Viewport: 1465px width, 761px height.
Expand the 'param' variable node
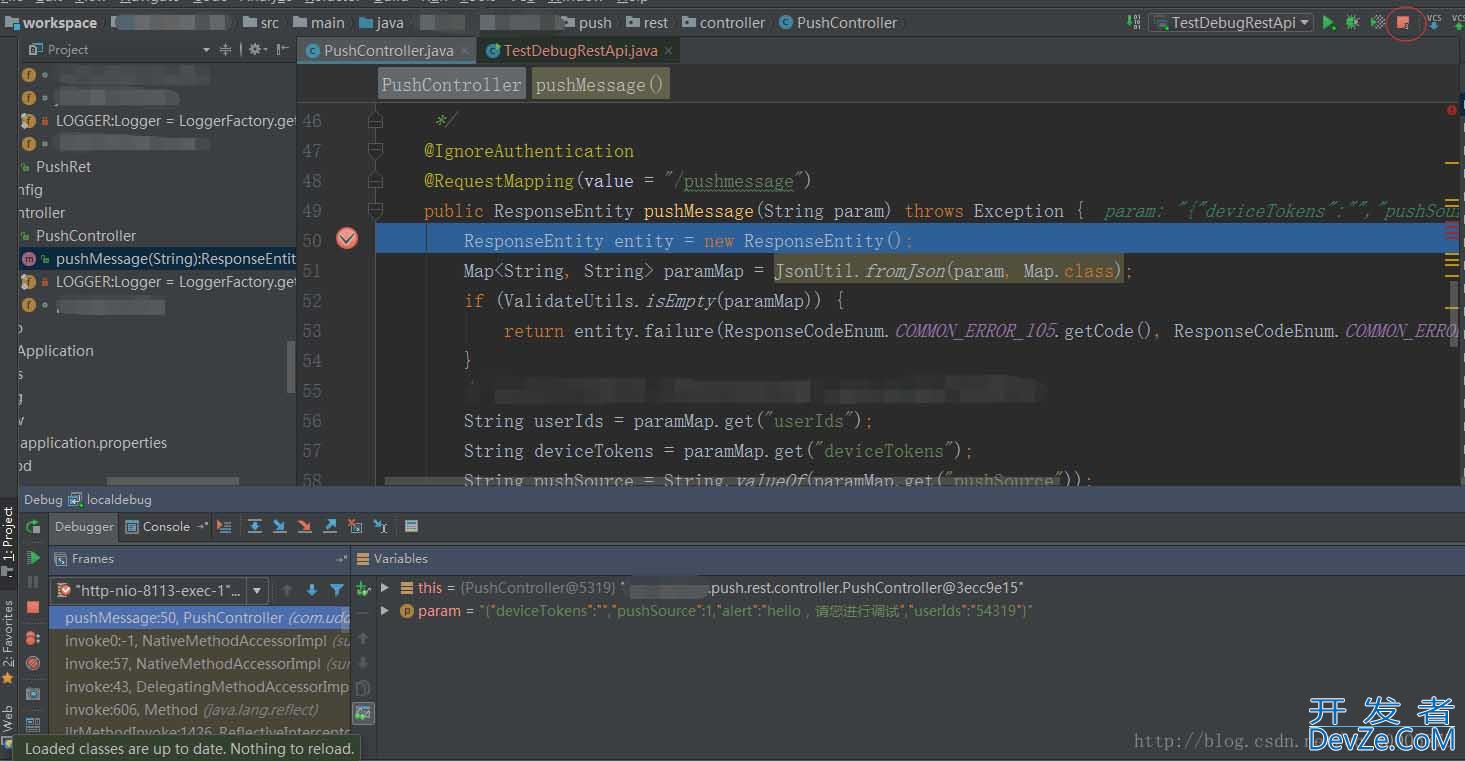point(385,611)
